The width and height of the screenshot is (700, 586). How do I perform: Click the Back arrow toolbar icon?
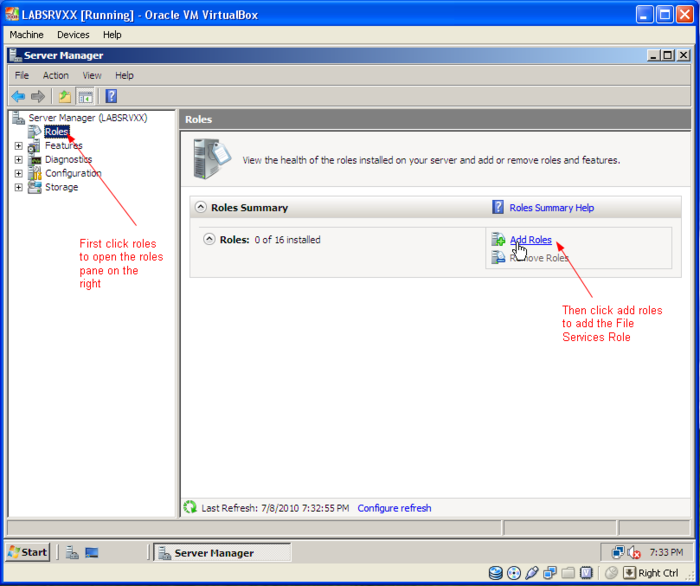[x=18, y=96]
